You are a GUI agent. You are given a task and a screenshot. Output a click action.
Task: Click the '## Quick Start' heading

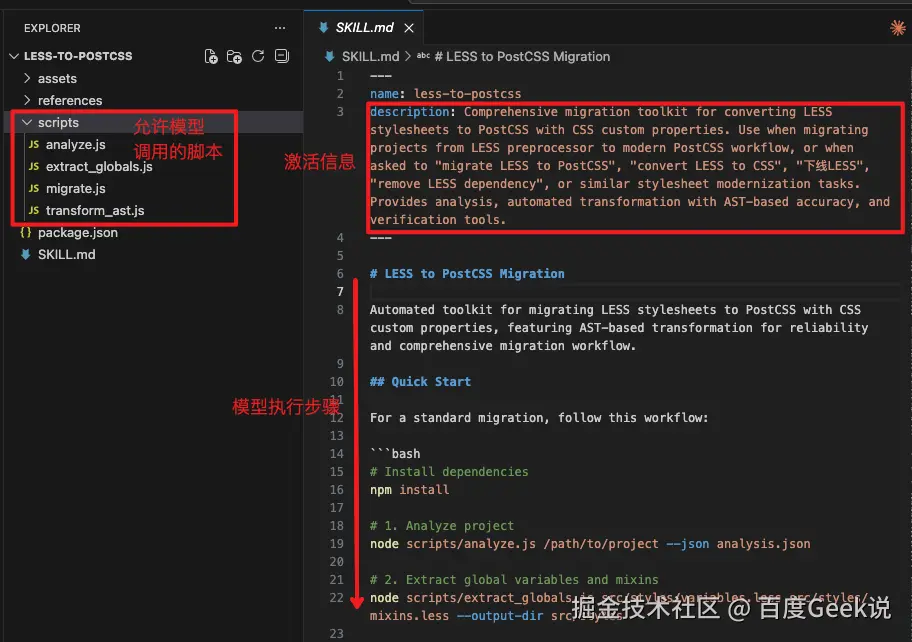421,382
